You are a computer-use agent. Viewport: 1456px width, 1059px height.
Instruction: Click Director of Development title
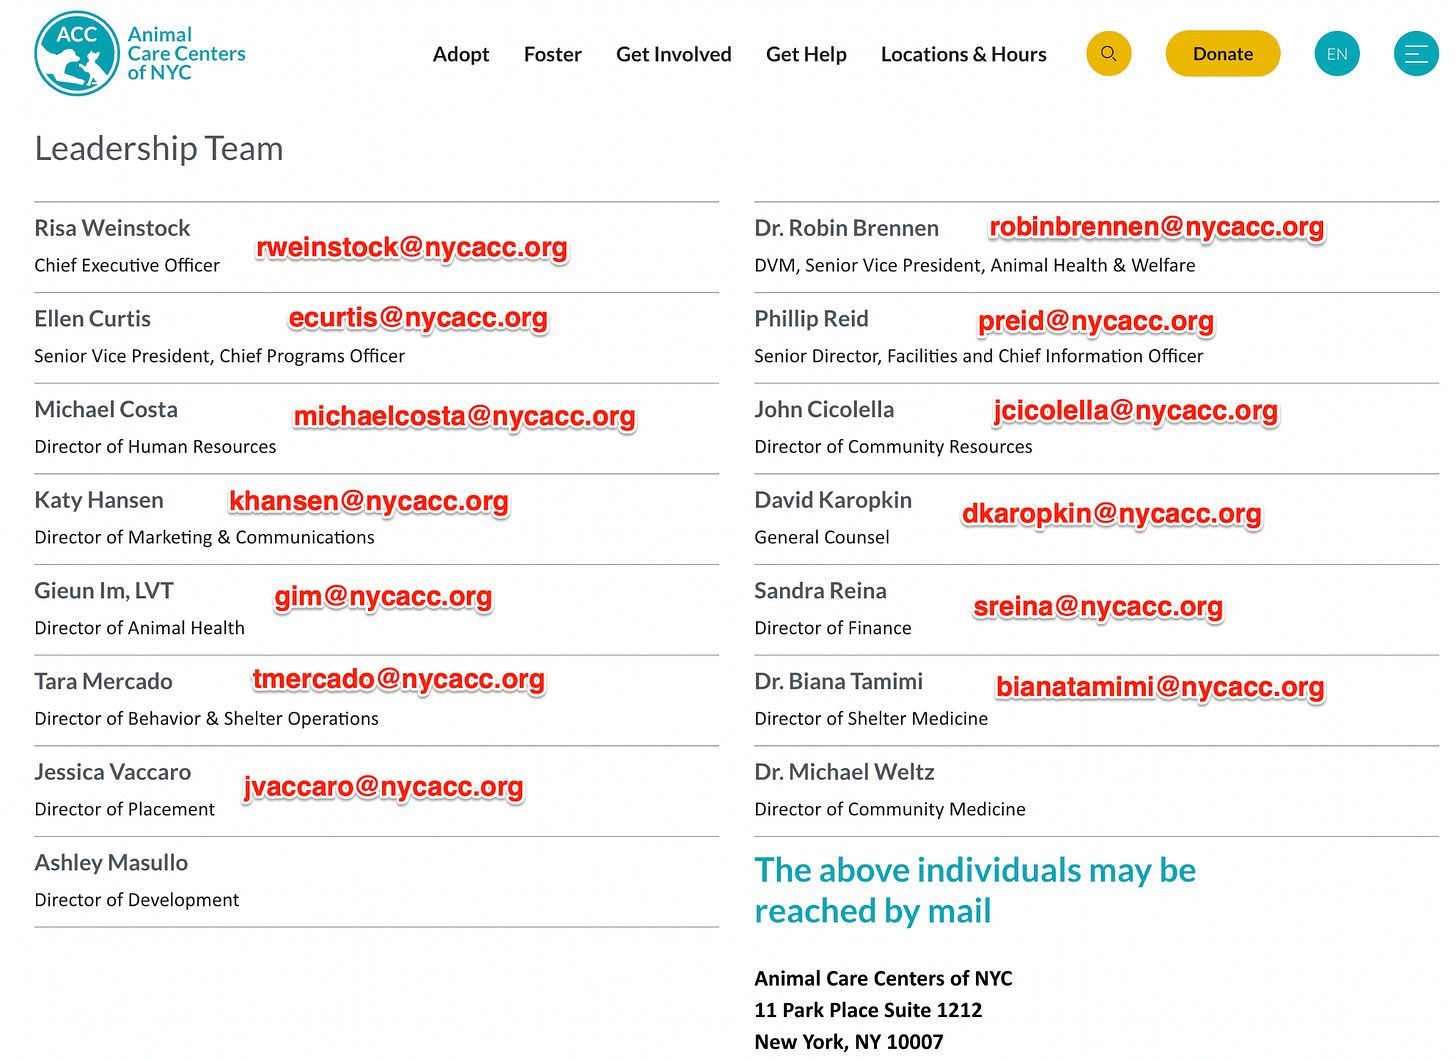pos(136,900)
